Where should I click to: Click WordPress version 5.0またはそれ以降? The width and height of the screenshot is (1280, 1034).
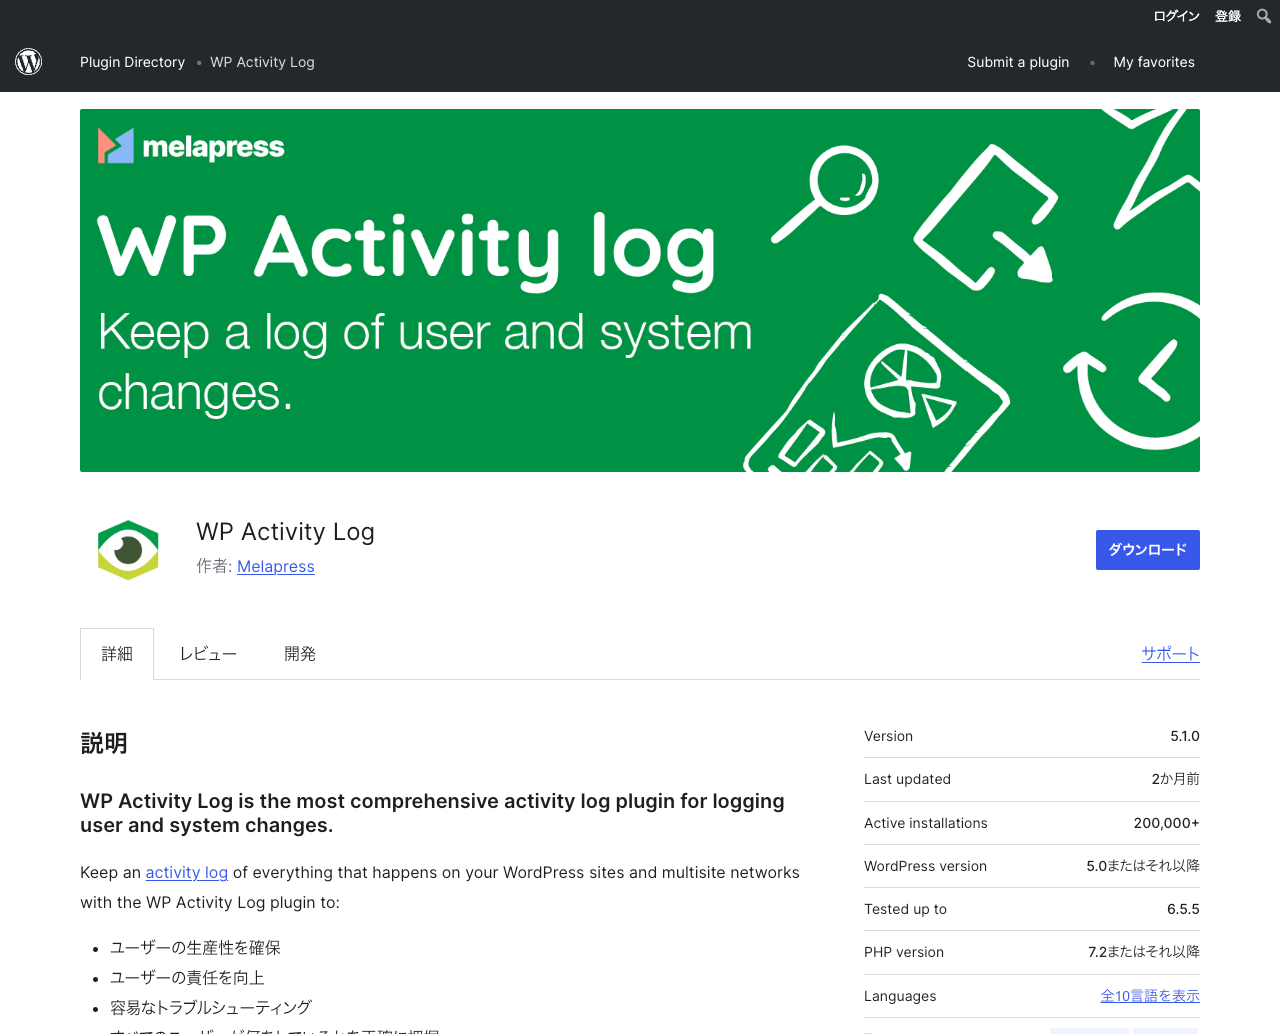(x=1143, y=866)
